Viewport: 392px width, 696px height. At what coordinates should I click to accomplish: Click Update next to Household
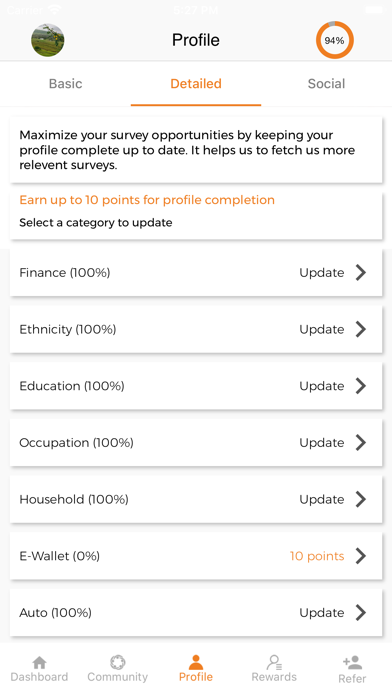click(322, 499)
